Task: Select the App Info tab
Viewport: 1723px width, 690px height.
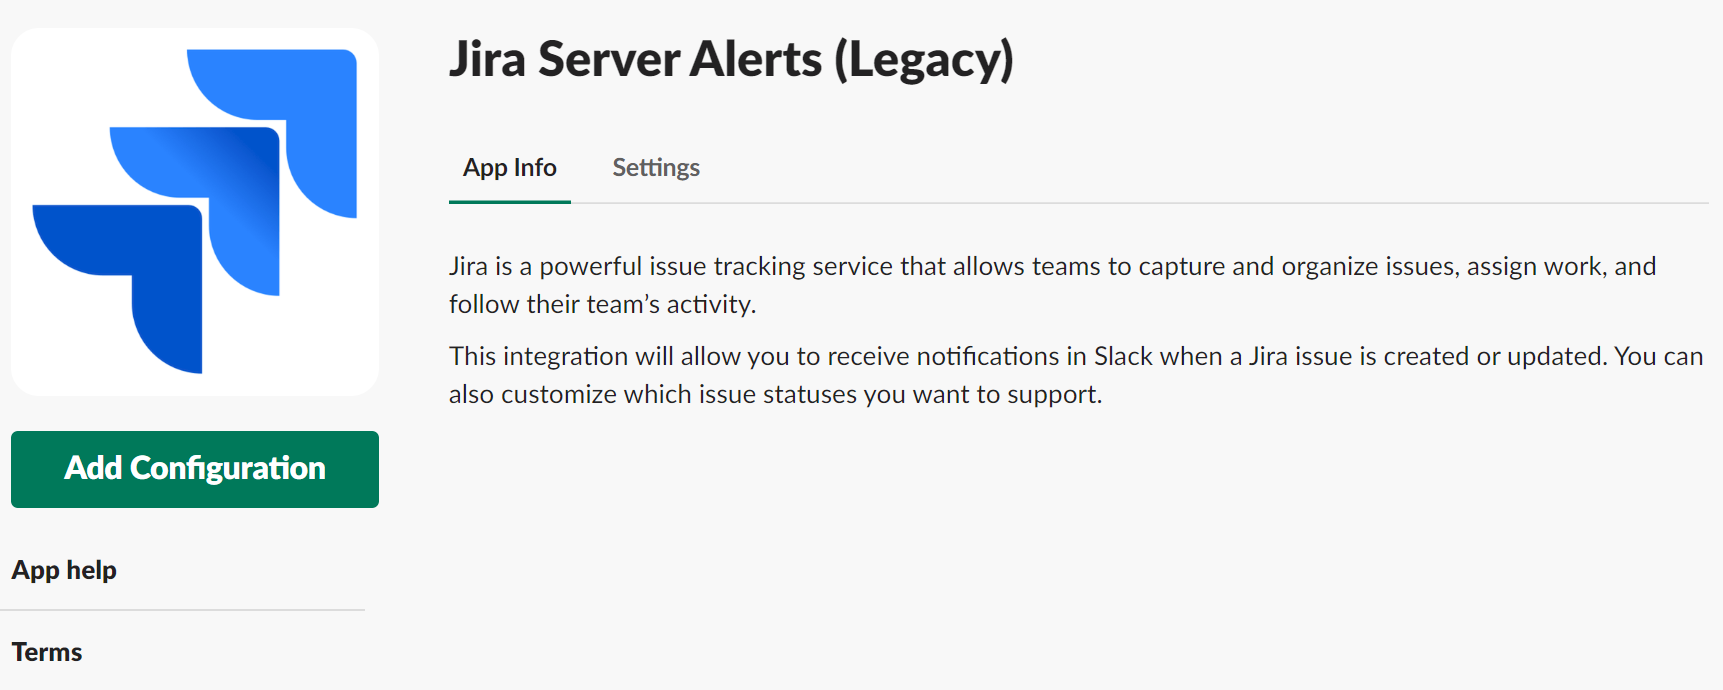Action: tap(509, 167)
